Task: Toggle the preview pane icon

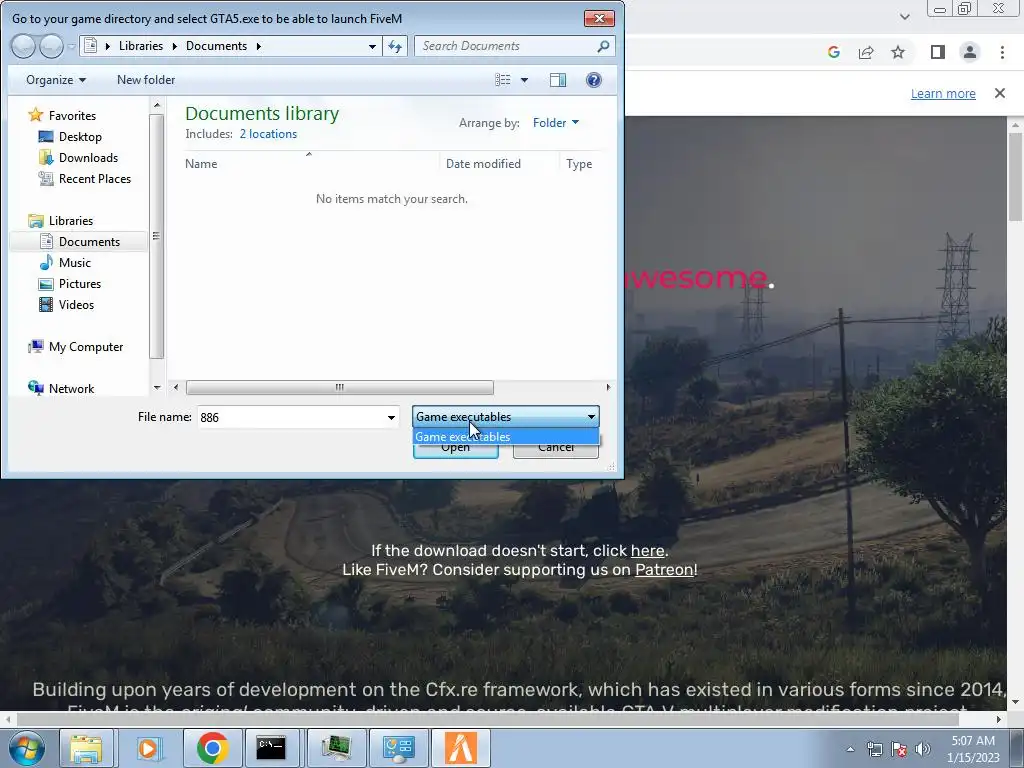Action: (558, 80)
